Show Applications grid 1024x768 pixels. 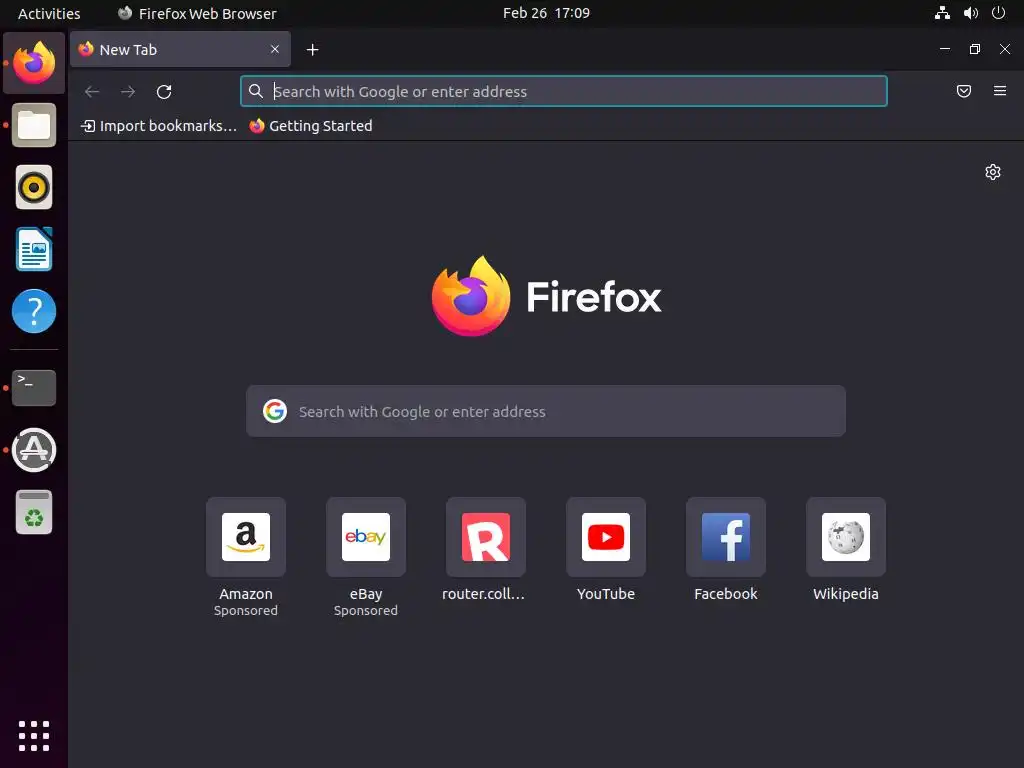(x=34, y=736)
